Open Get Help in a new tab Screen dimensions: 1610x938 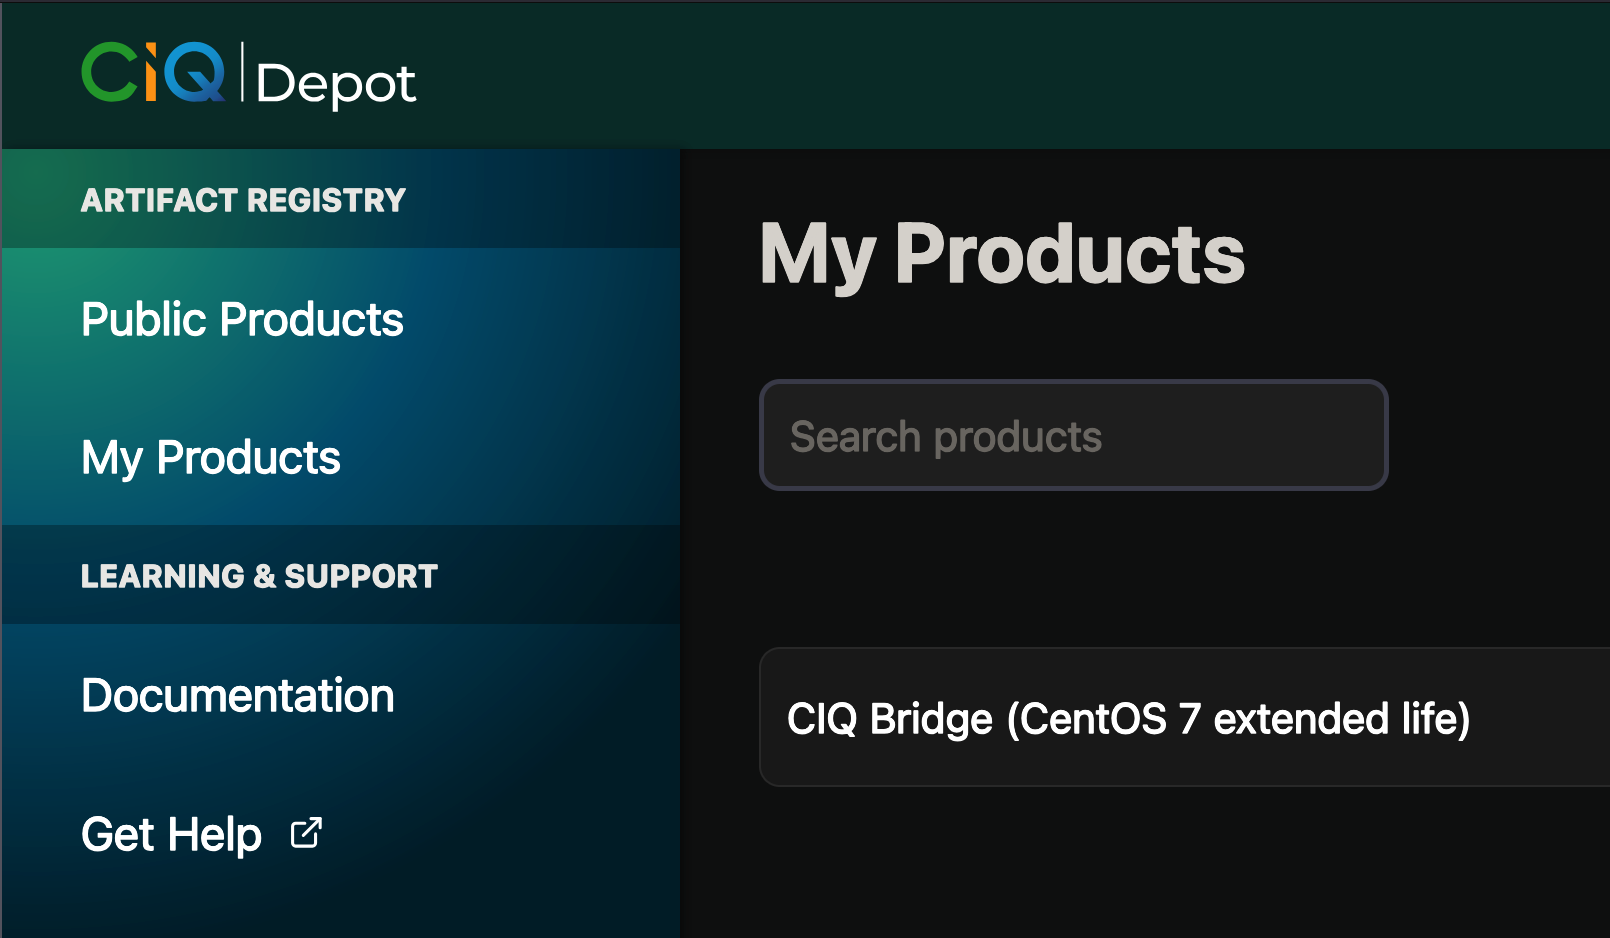coord(172,834)
